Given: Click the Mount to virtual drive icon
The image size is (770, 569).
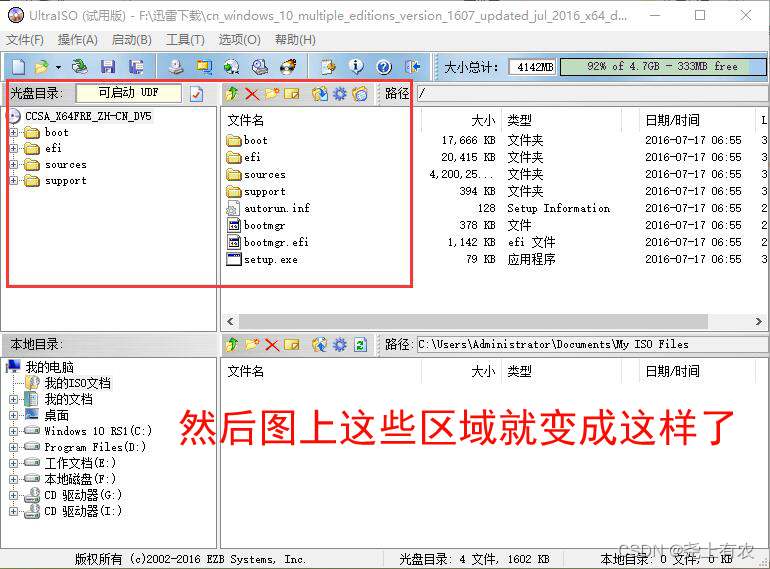Looking at the screenshot, I should (x=260, y=66).
